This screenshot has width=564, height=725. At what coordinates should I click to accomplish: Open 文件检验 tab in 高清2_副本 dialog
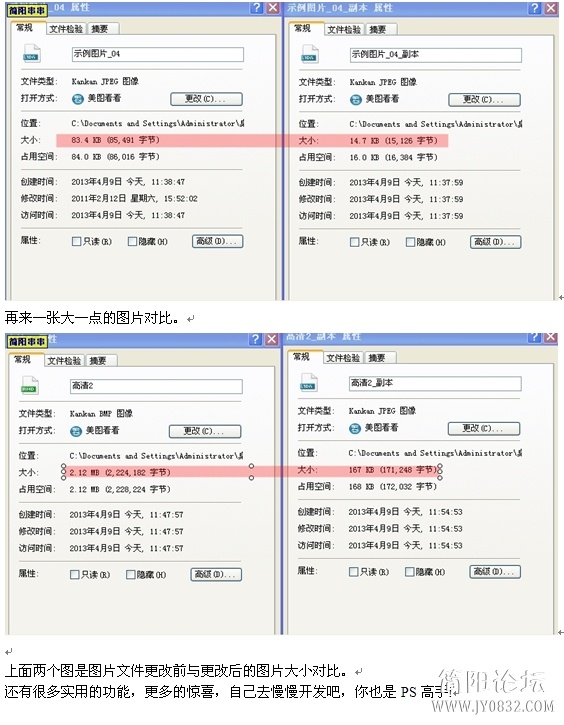[x=343, y=358]
